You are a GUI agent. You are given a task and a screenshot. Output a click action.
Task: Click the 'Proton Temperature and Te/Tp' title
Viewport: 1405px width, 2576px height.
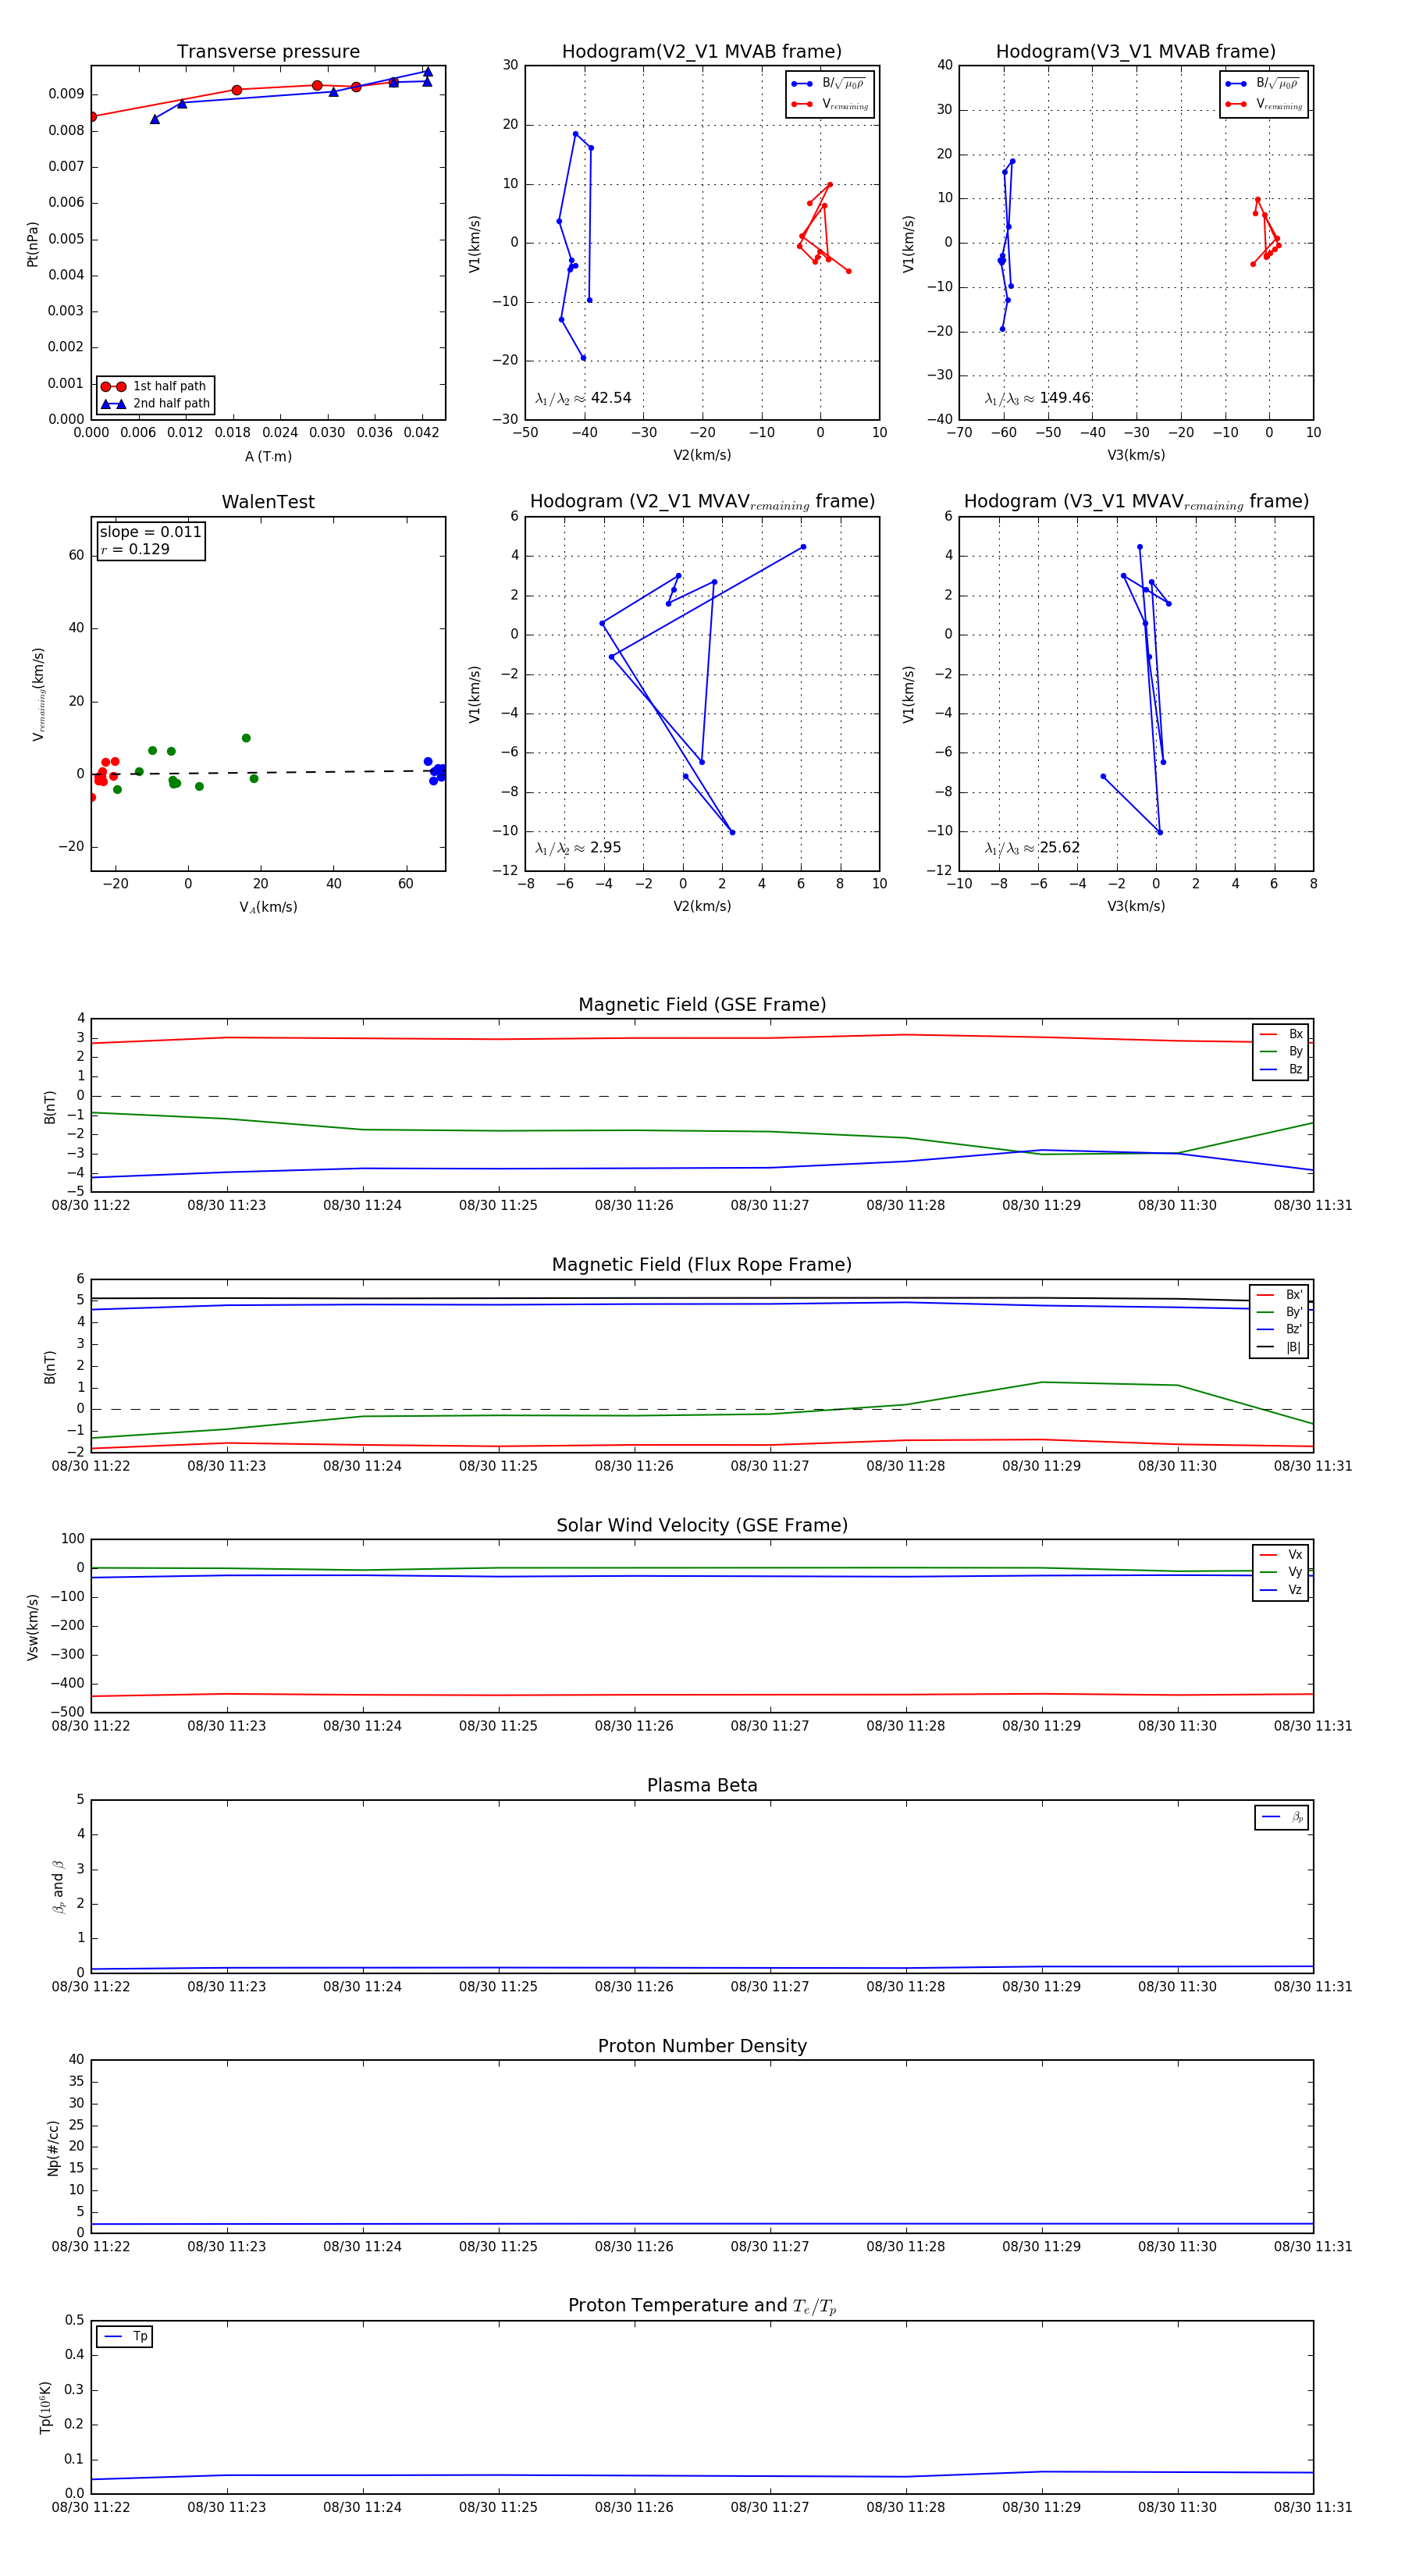(x=702, y=2306)
